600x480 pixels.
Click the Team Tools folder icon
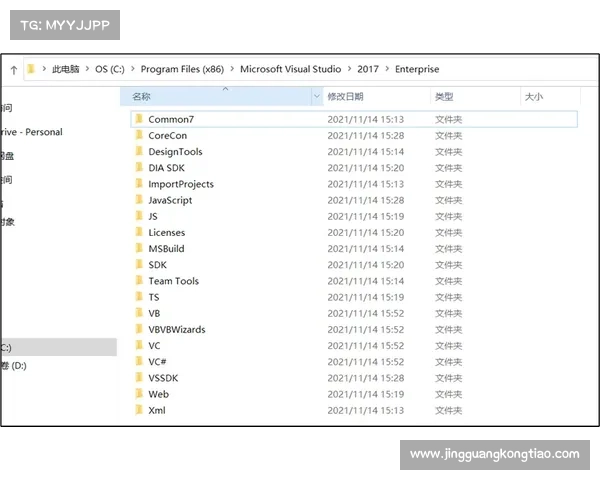click(139, 281)
